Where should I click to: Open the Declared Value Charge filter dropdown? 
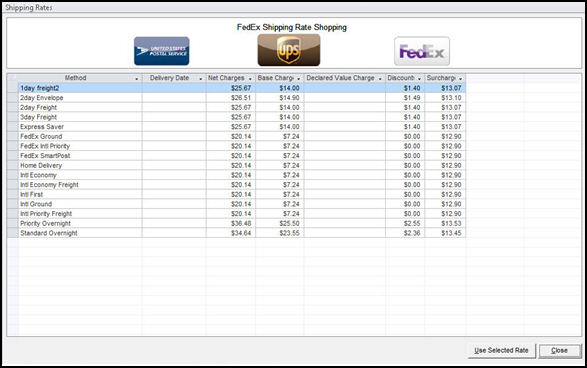tap(380, 79)
